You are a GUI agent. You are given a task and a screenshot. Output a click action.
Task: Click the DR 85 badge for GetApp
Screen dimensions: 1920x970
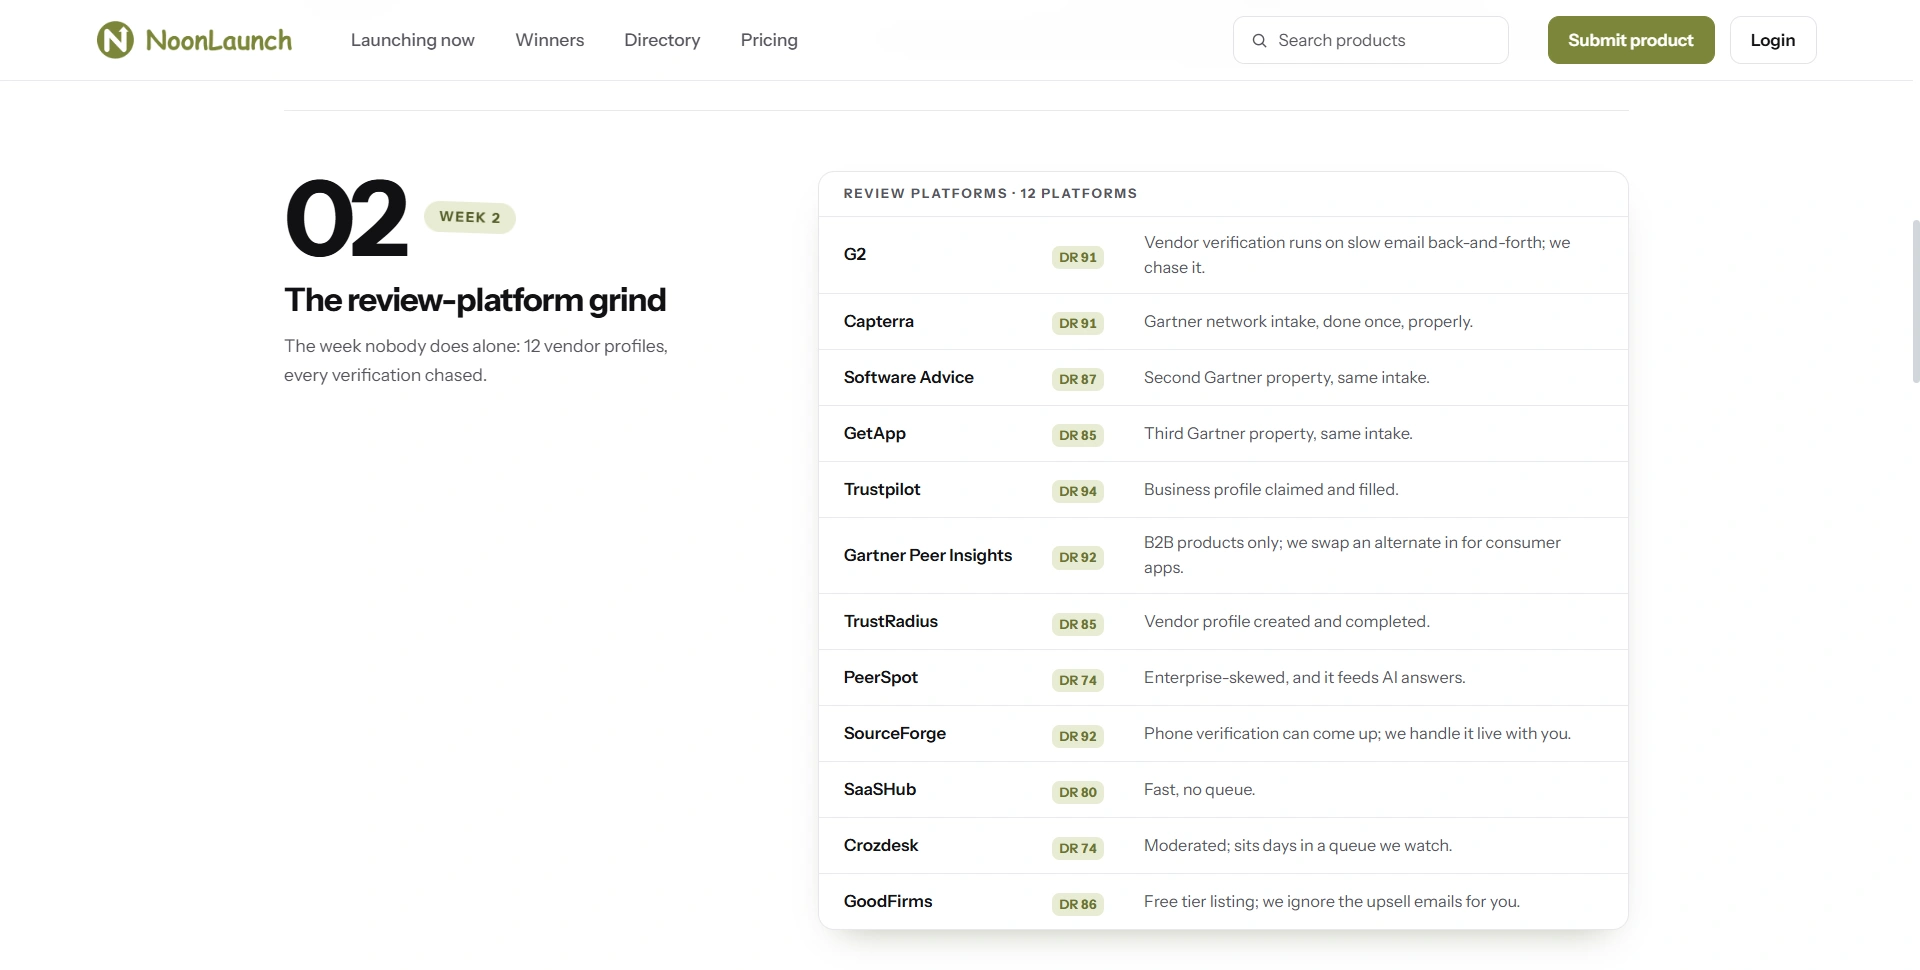coord(1078,435)
